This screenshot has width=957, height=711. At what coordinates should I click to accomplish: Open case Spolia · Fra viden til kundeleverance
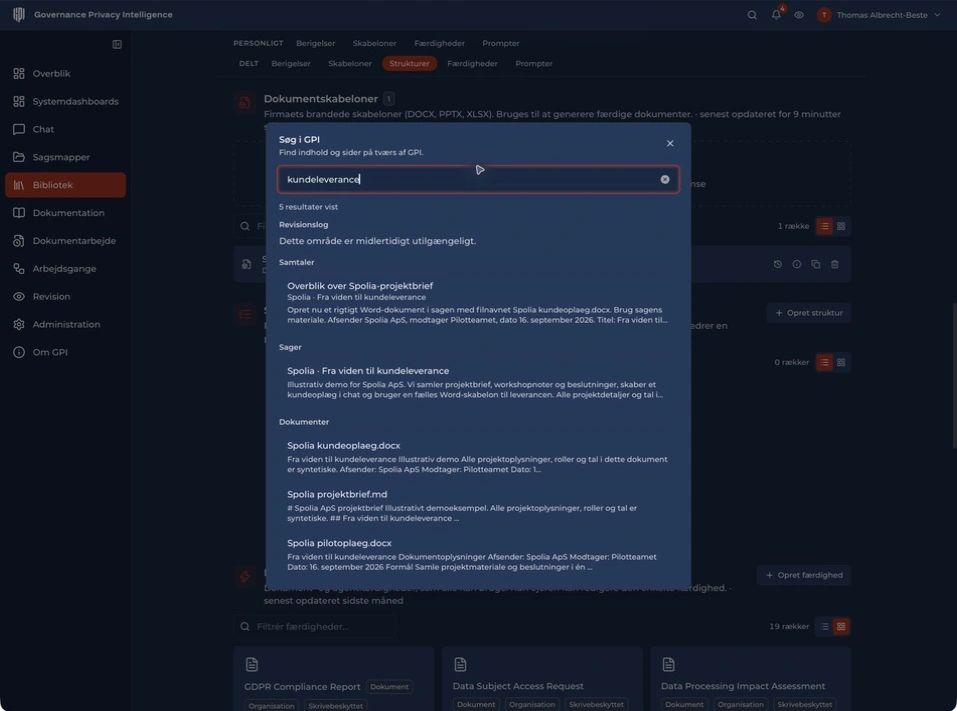coord(478,383)
